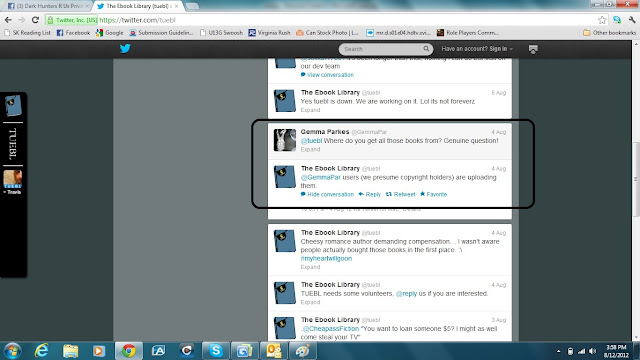
Task: Open #myheartwillgoon hashtag
Action: (326, 259)
